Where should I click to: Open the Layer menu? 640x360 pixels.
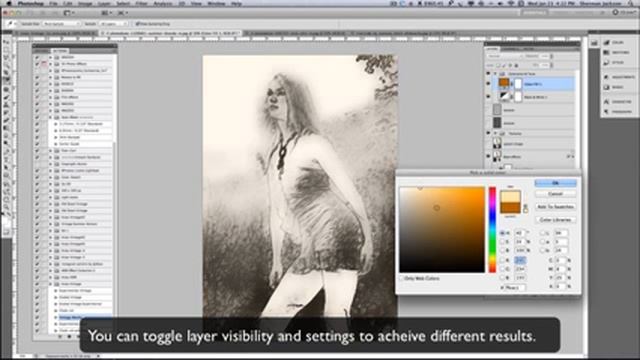click(x=104, y=3)
